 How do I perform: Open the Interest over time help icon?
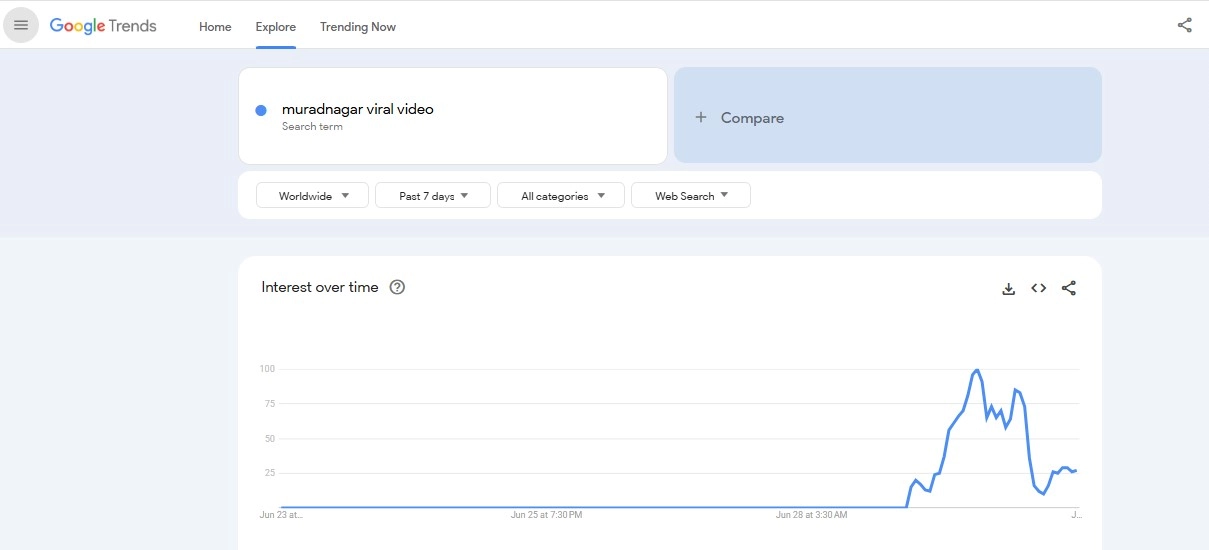(x=397, y=288)
